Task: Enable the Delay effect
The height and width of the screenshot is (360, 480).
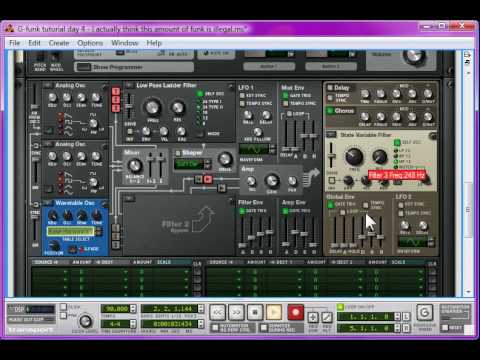Action: click(x=330, y=88)
